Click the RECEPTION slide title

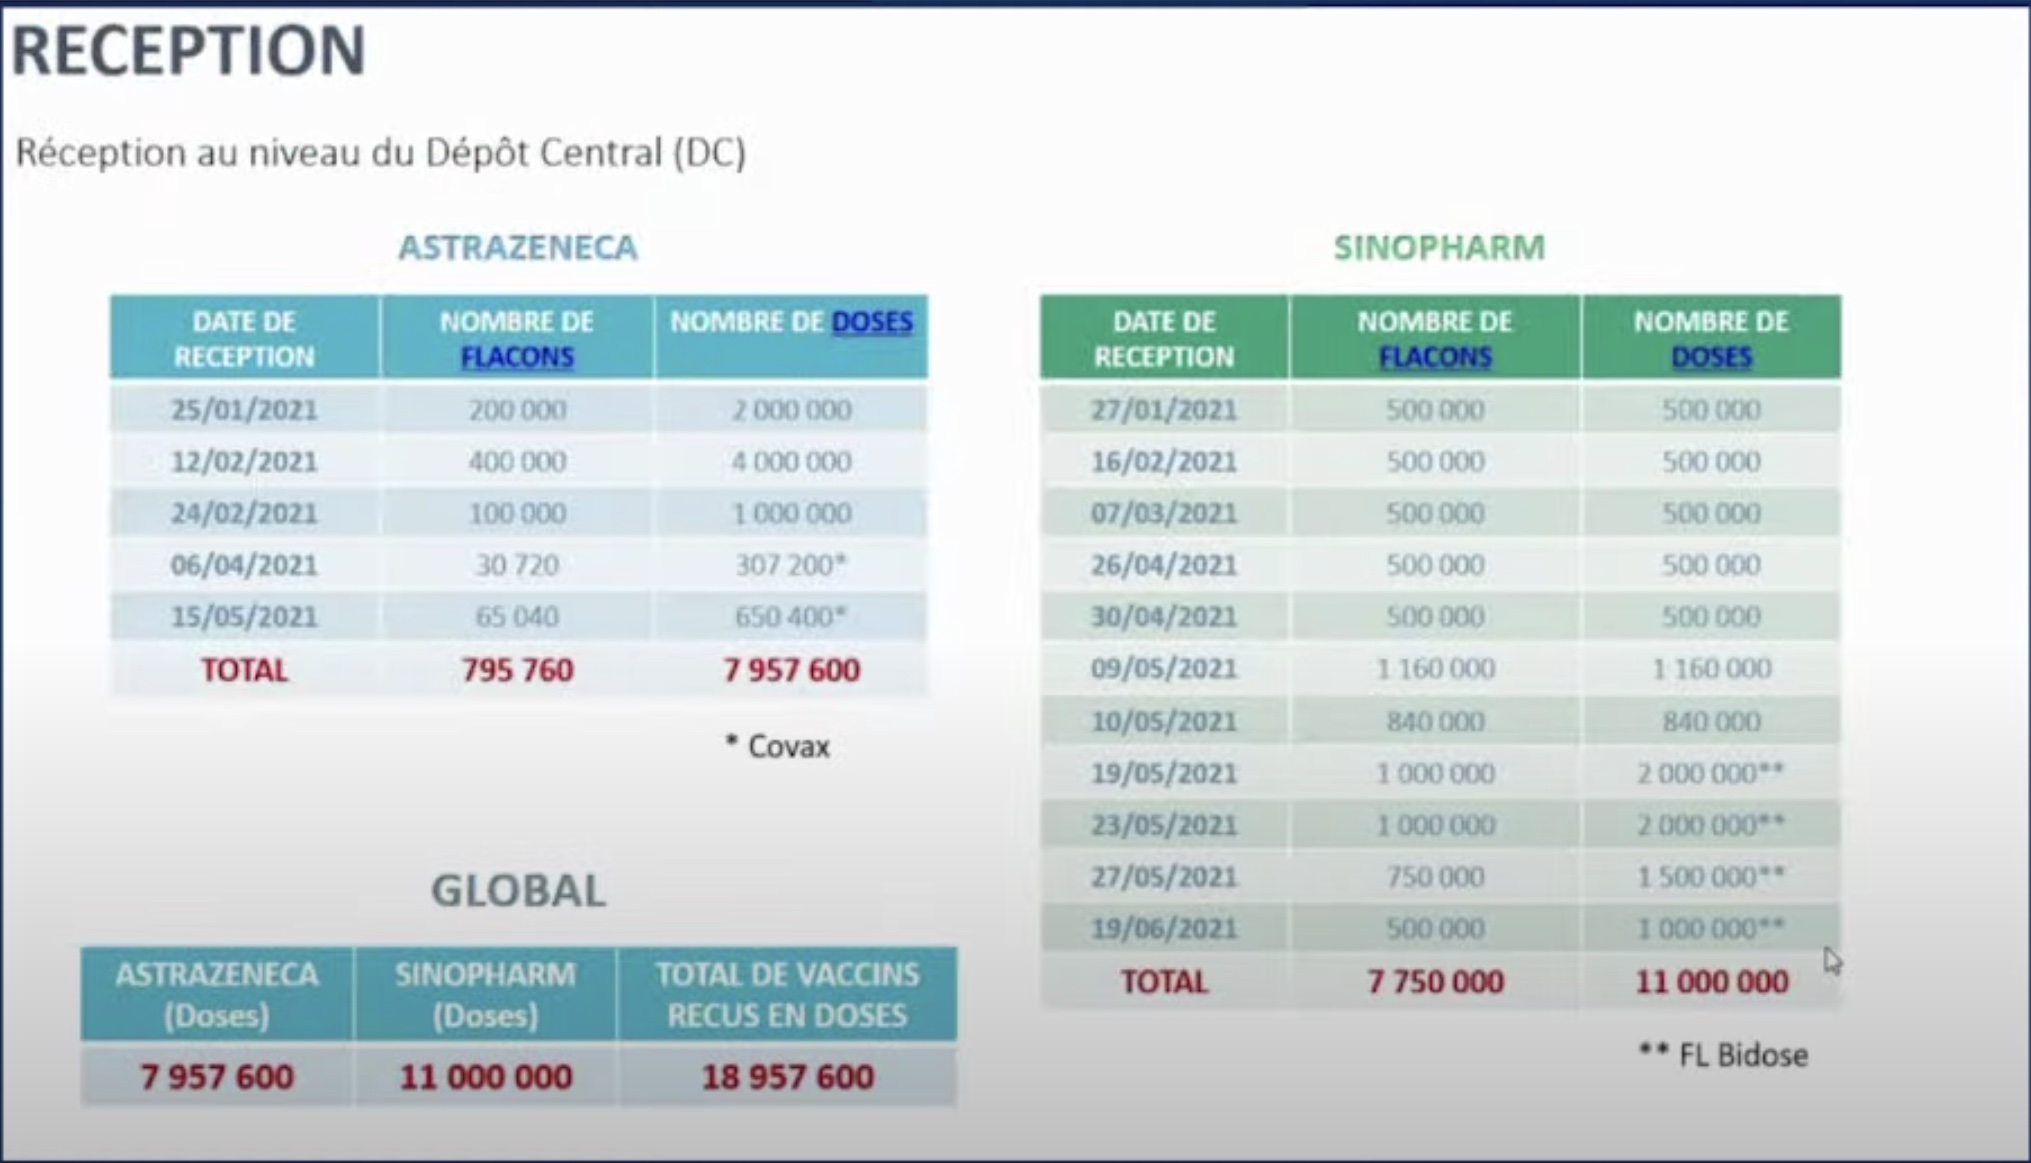[189, 51]
